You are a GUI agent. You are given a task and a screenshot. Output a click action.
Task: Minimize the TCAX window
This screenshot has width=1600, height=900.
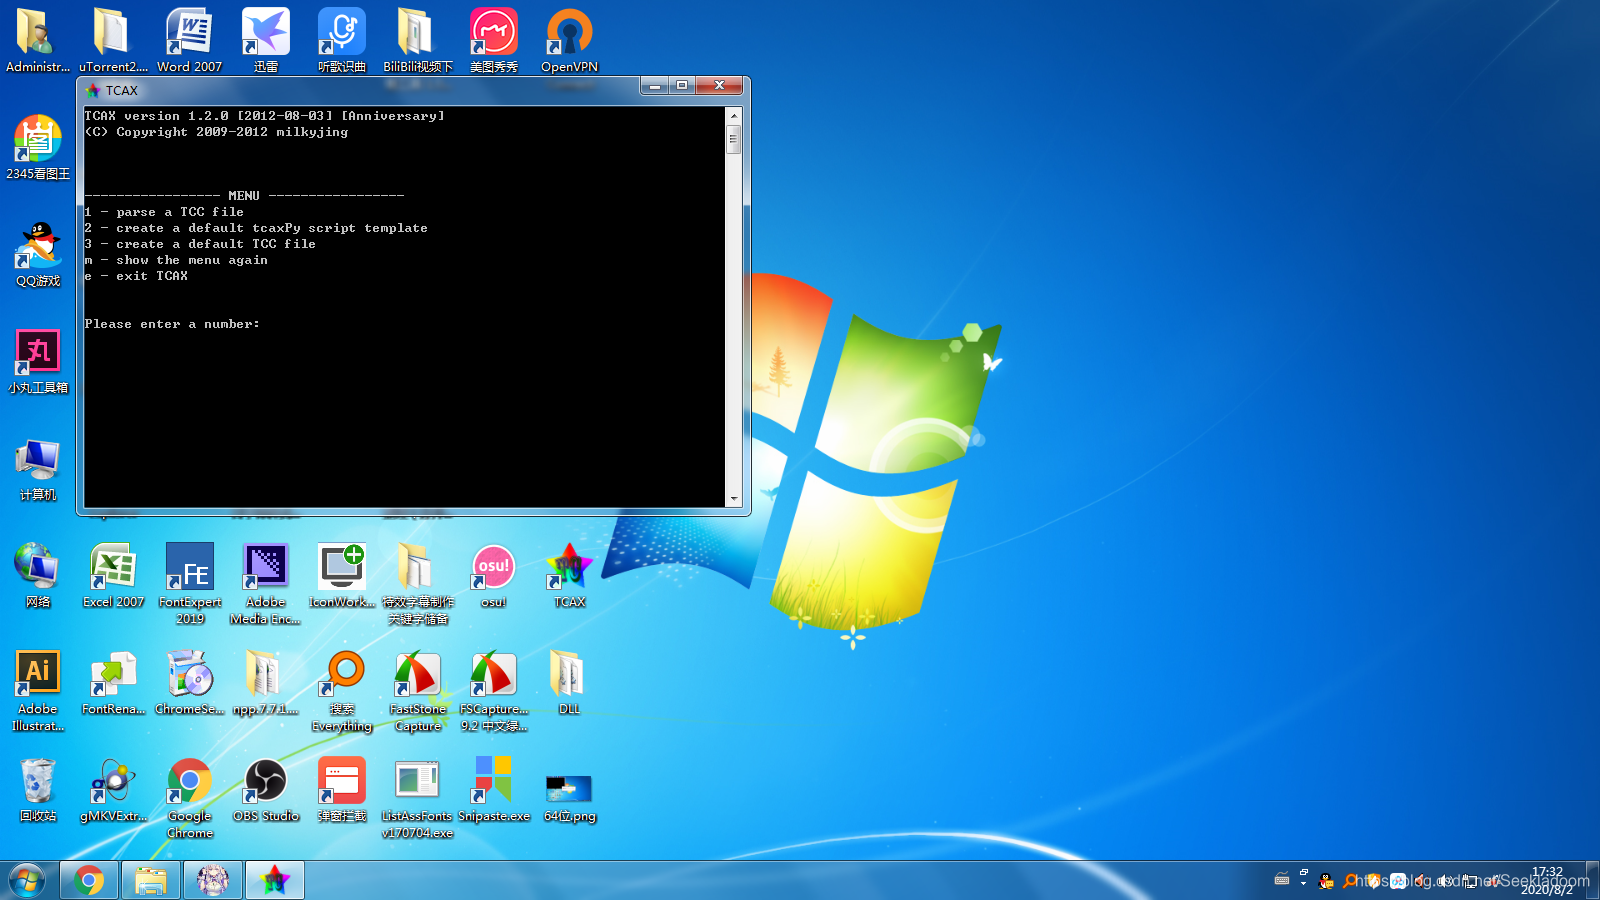point(655,86)
